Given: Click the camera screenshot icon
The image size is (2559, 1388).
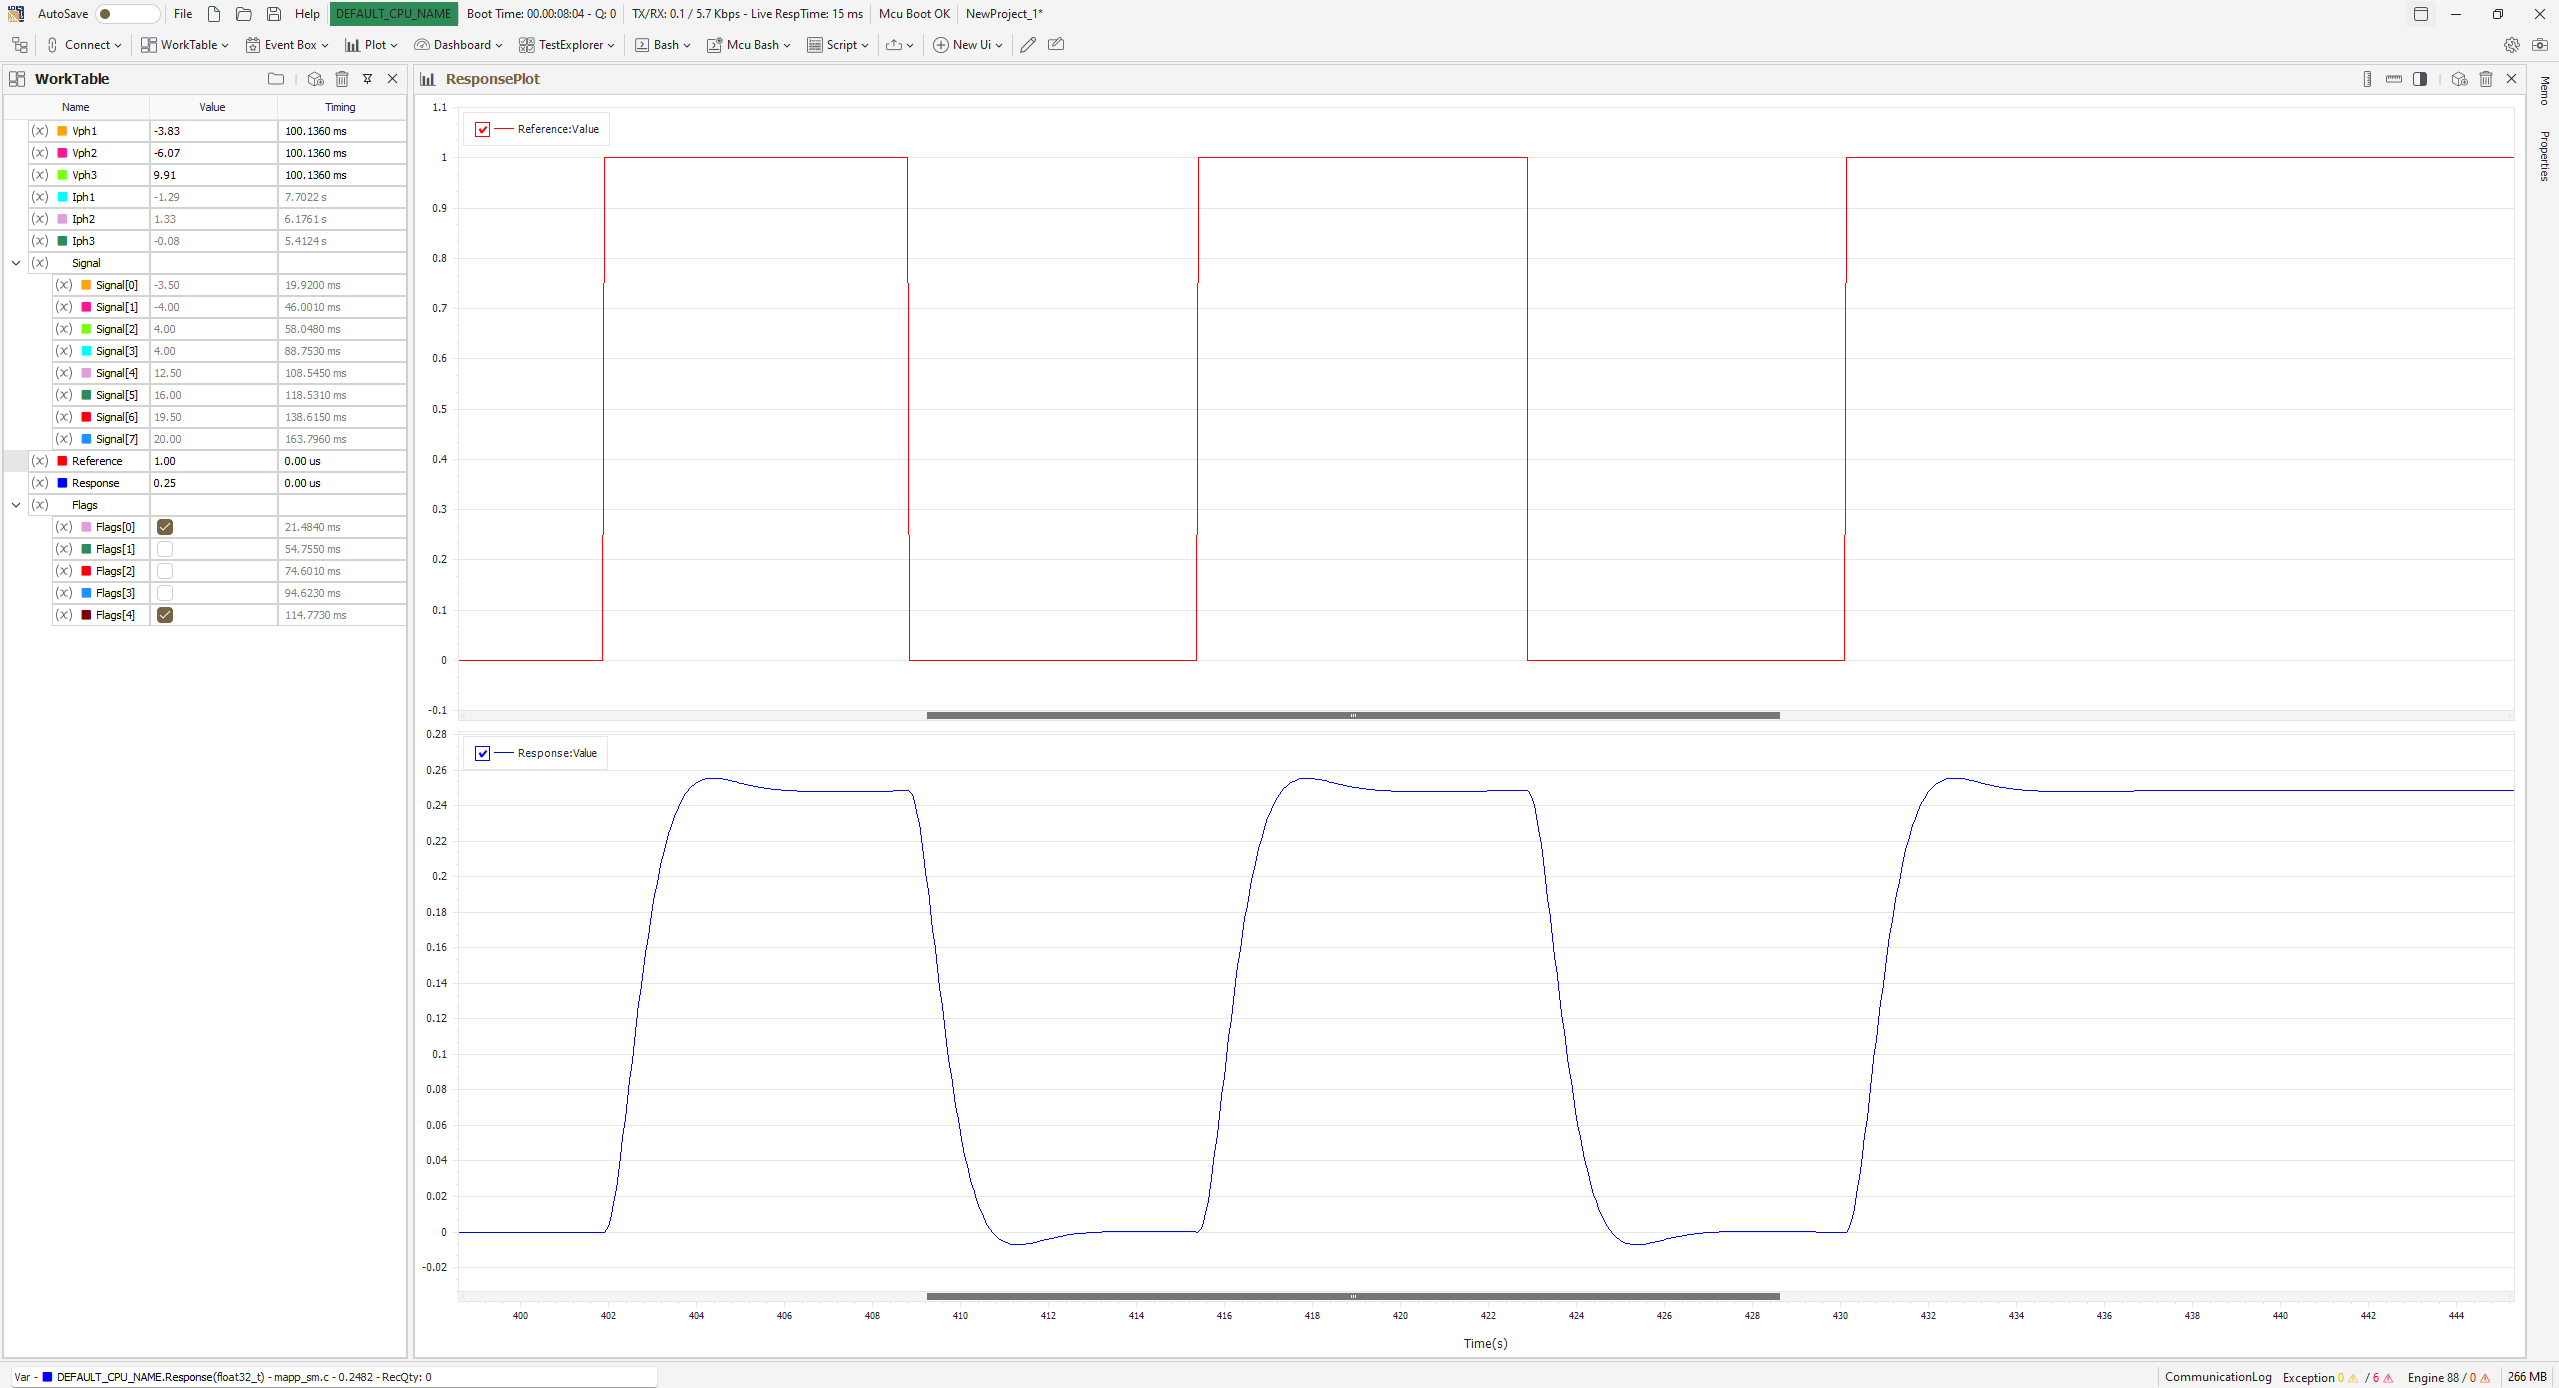Looking at the screenshot, I should tap(2540, 45).
